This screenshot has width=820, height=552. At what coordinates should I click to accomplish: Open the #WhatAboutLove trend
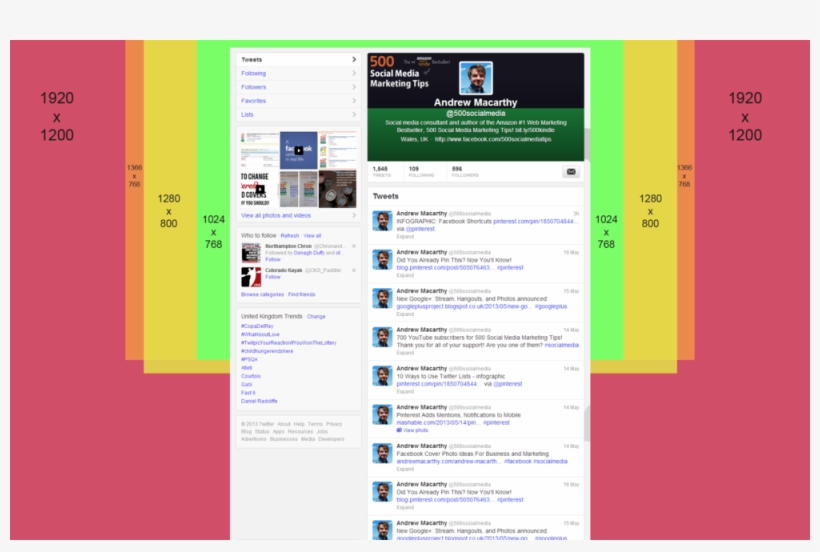pyautogui.click(x=260, y=334)
